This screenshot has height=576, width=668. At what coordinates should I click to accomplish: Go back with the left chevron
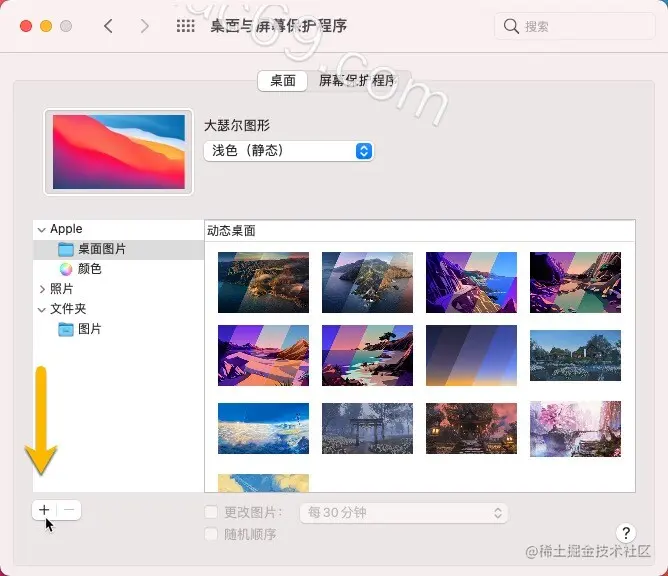(108, 26)
